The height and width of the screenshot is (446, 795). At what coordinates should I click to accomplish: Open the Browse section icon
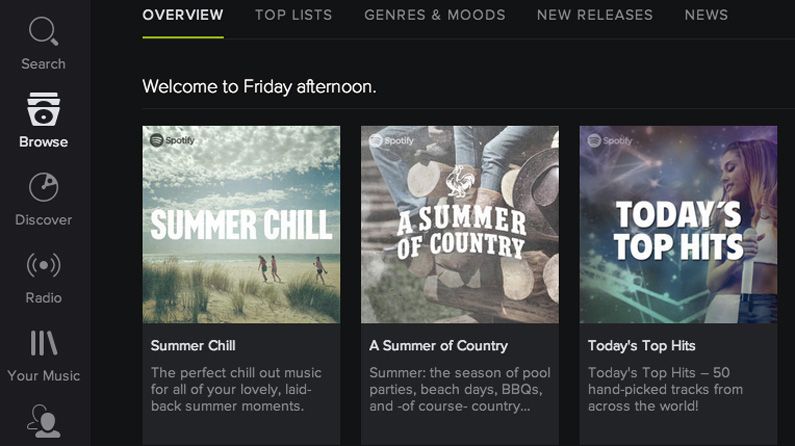pyautogui.click(x=43, y=108)
